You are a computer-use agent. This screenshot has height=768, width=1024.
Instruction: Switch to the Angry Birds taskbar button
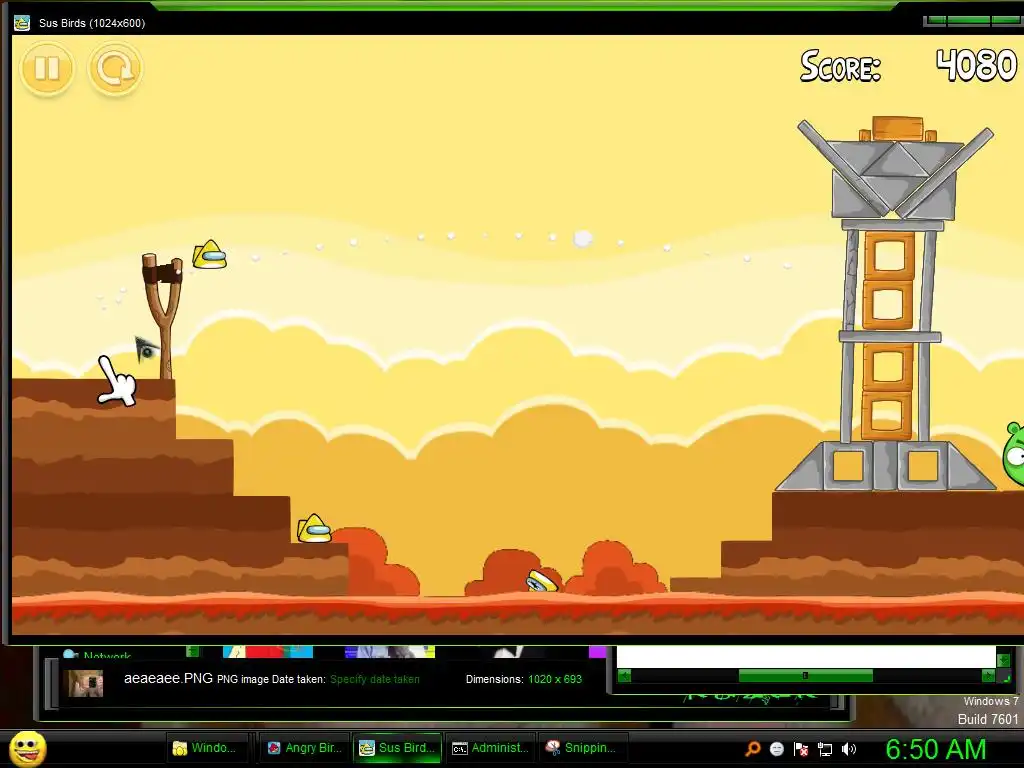(304, 748)
